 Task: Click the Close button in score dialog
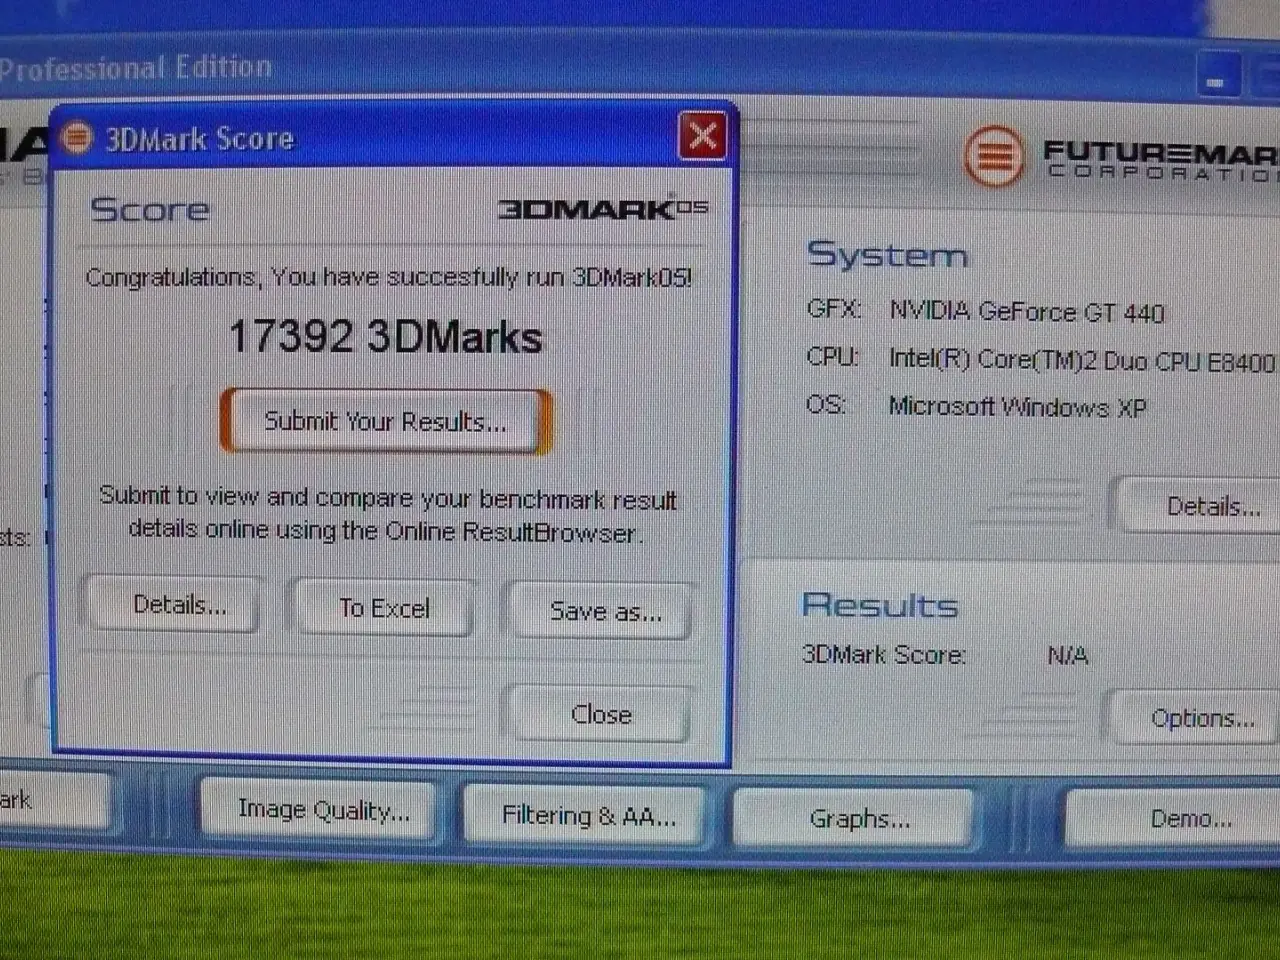(x=601, y=714)
